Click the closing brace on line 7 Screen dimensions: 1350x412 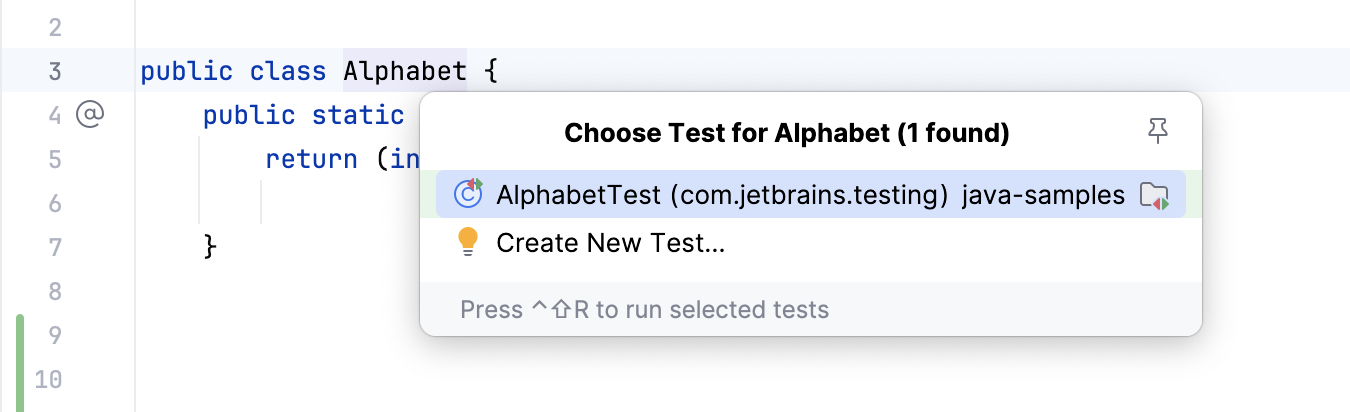point(210,246)
